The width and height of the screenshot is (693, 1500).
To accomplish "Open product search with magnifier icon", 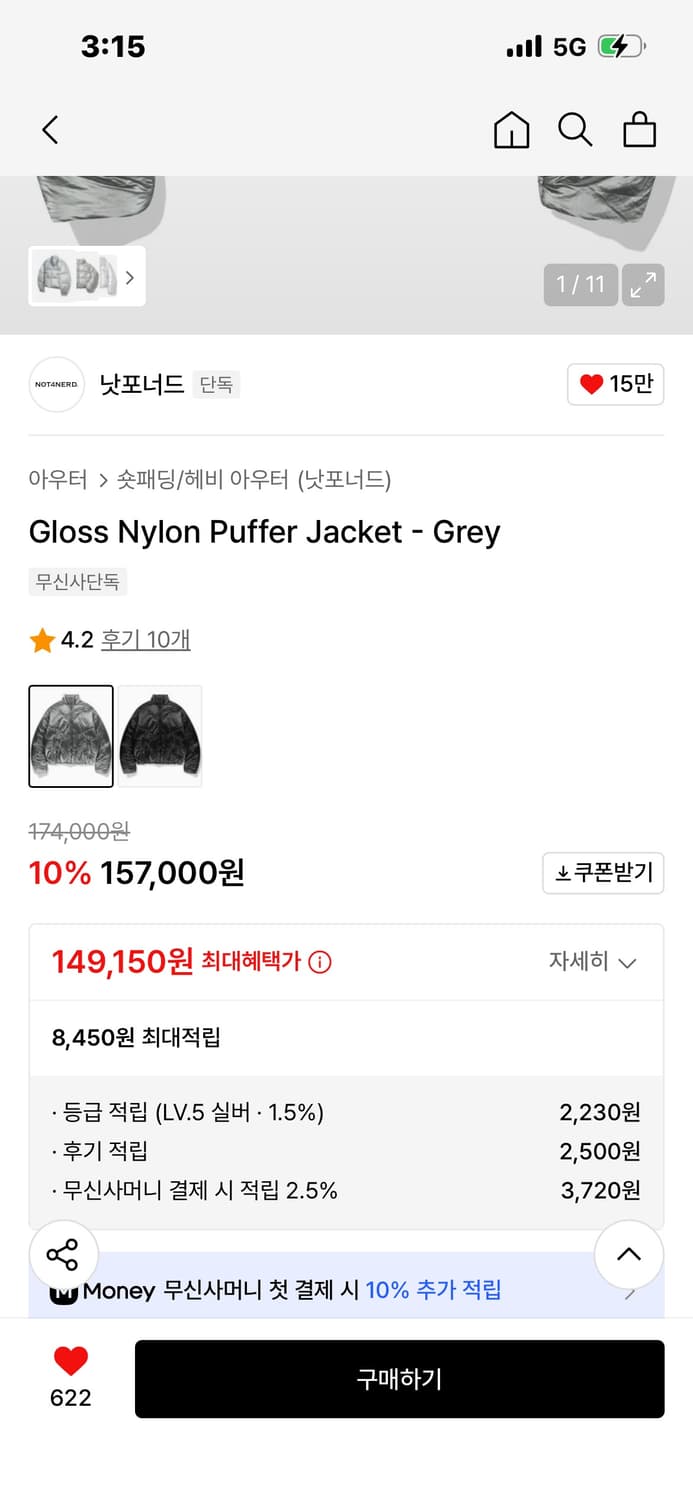I will click(x=575, y=130).
